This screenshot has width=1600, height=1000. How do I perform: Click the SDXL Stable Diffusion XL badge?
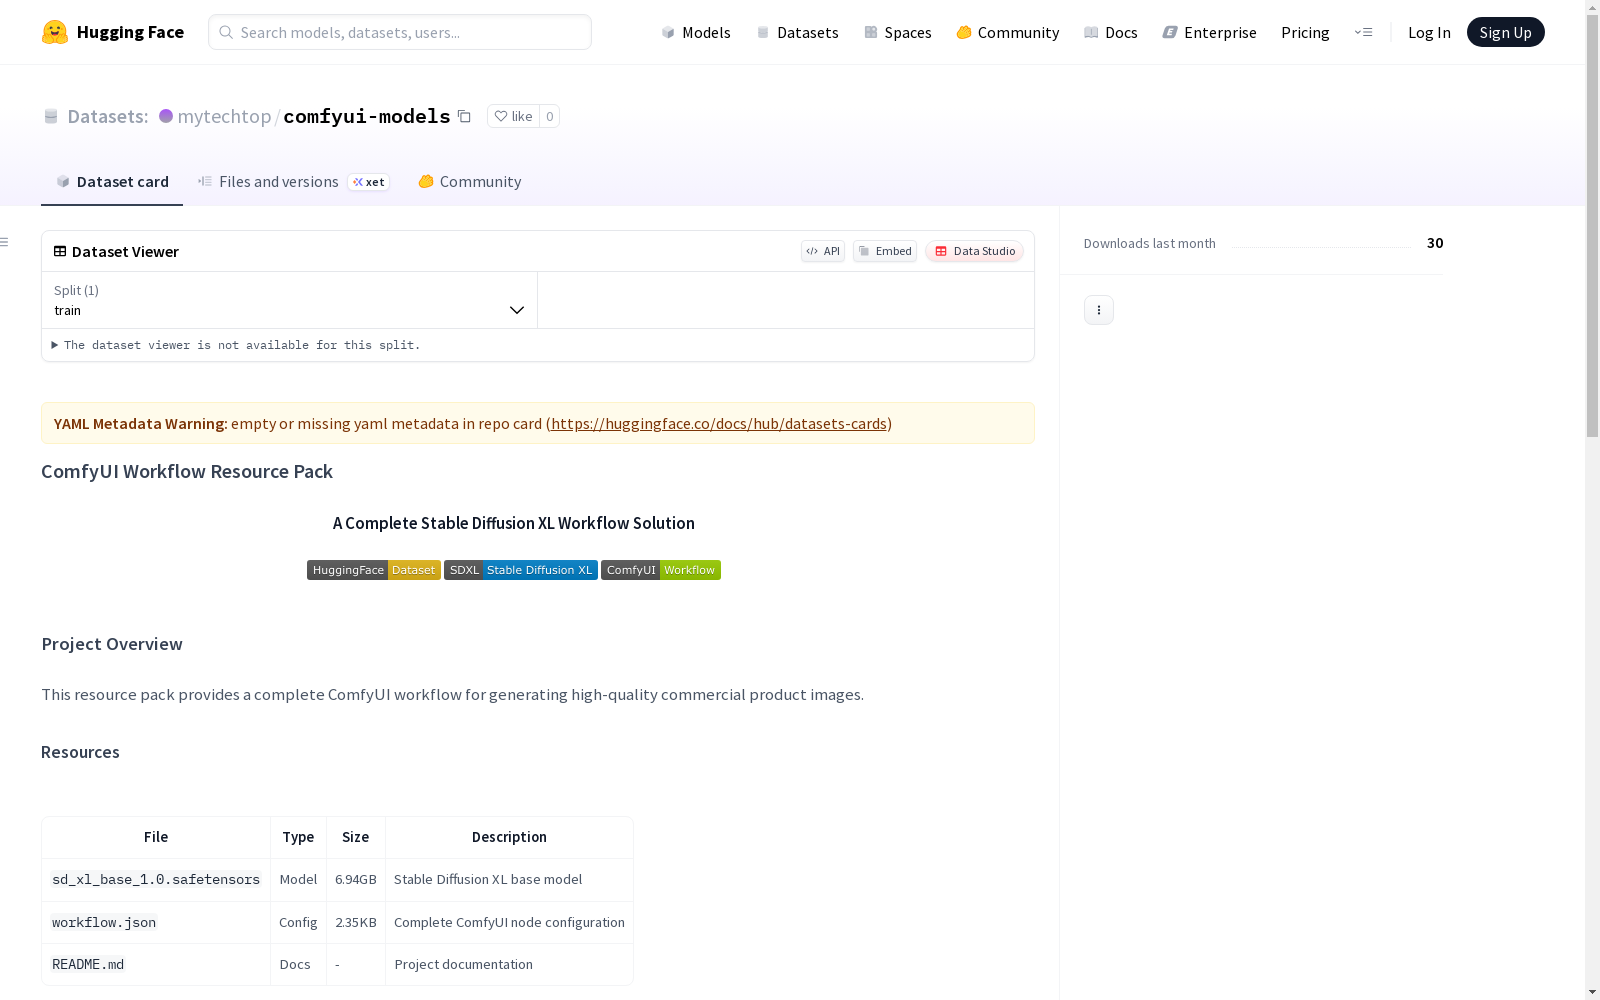pyautogui.click(x=521, y=570)
